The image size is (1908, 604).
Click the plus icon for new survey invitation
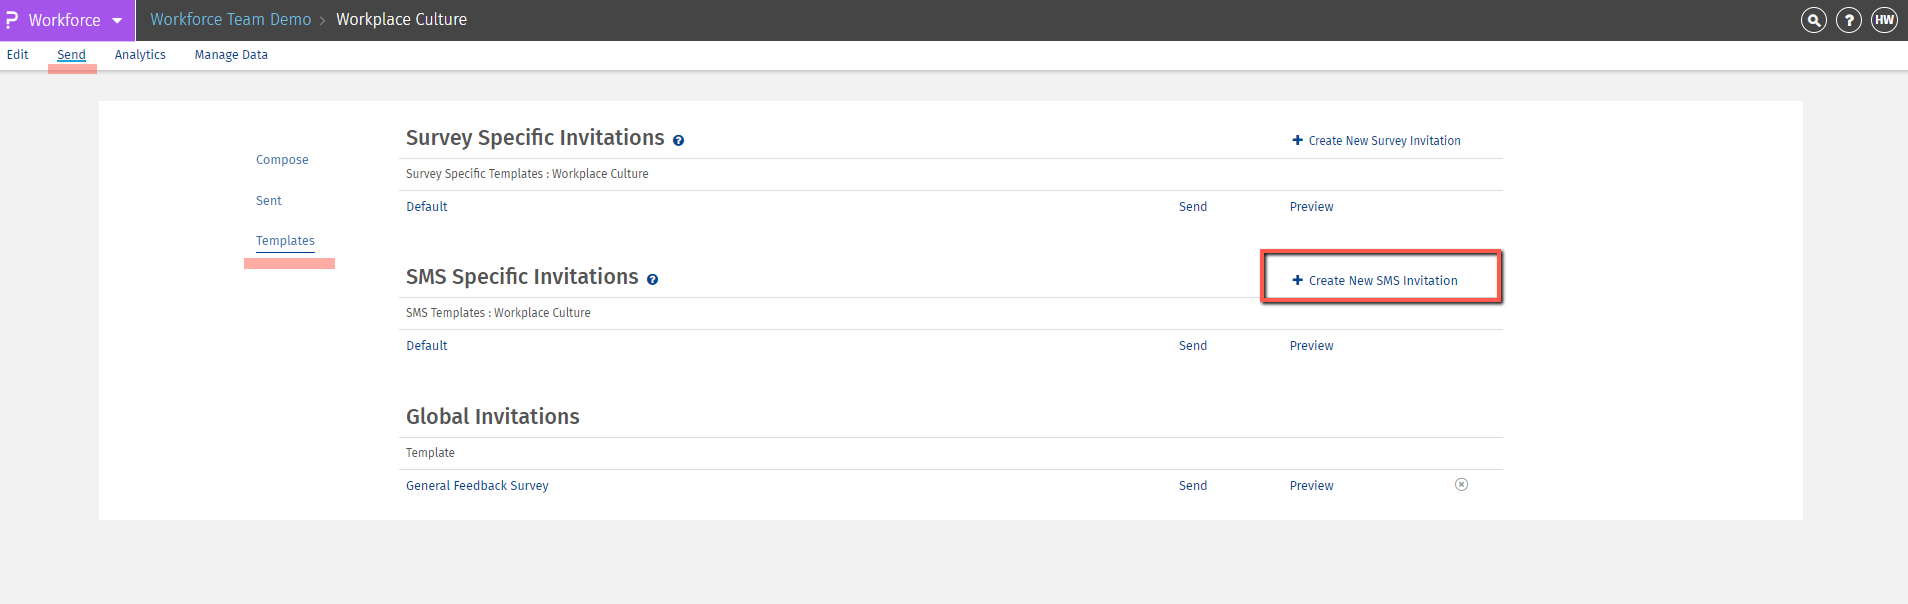(x=1297, y=141)
